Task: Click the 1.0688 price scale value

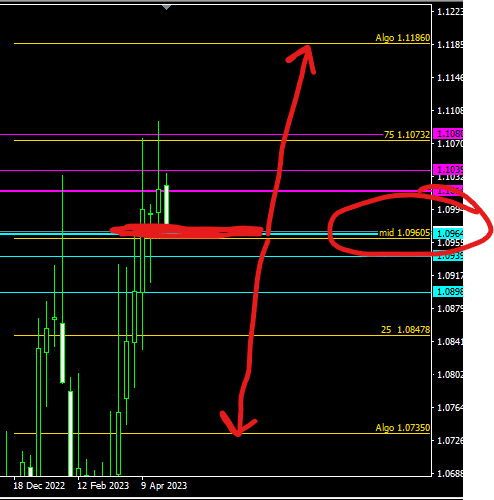Action: (x=450, y=473)
